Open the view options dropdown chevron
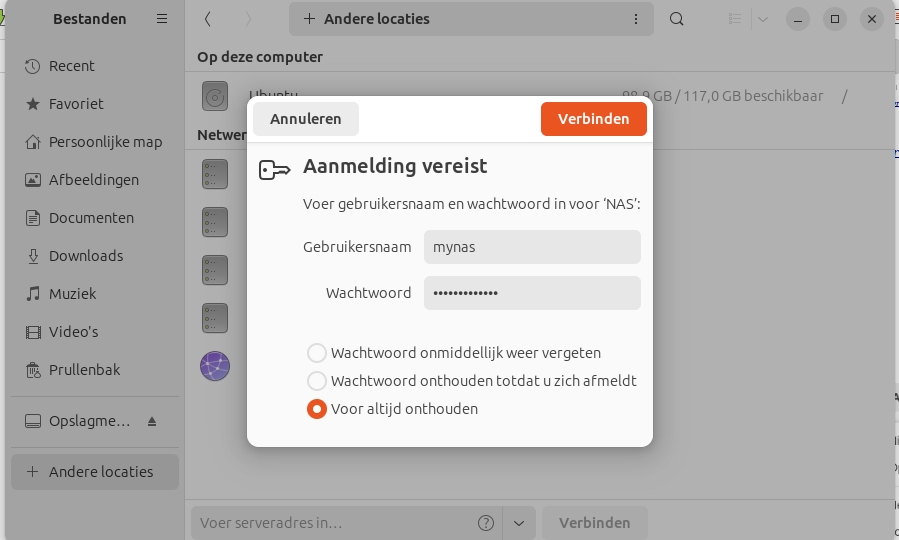 click(763, 19)
